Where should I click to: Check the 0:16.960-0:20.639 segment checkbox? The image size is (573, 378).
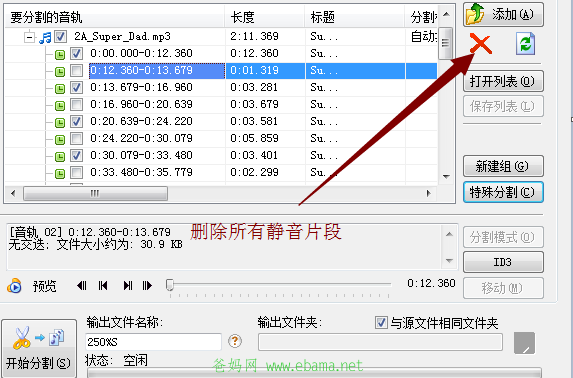pyautogui.click(x=76, y=105)
